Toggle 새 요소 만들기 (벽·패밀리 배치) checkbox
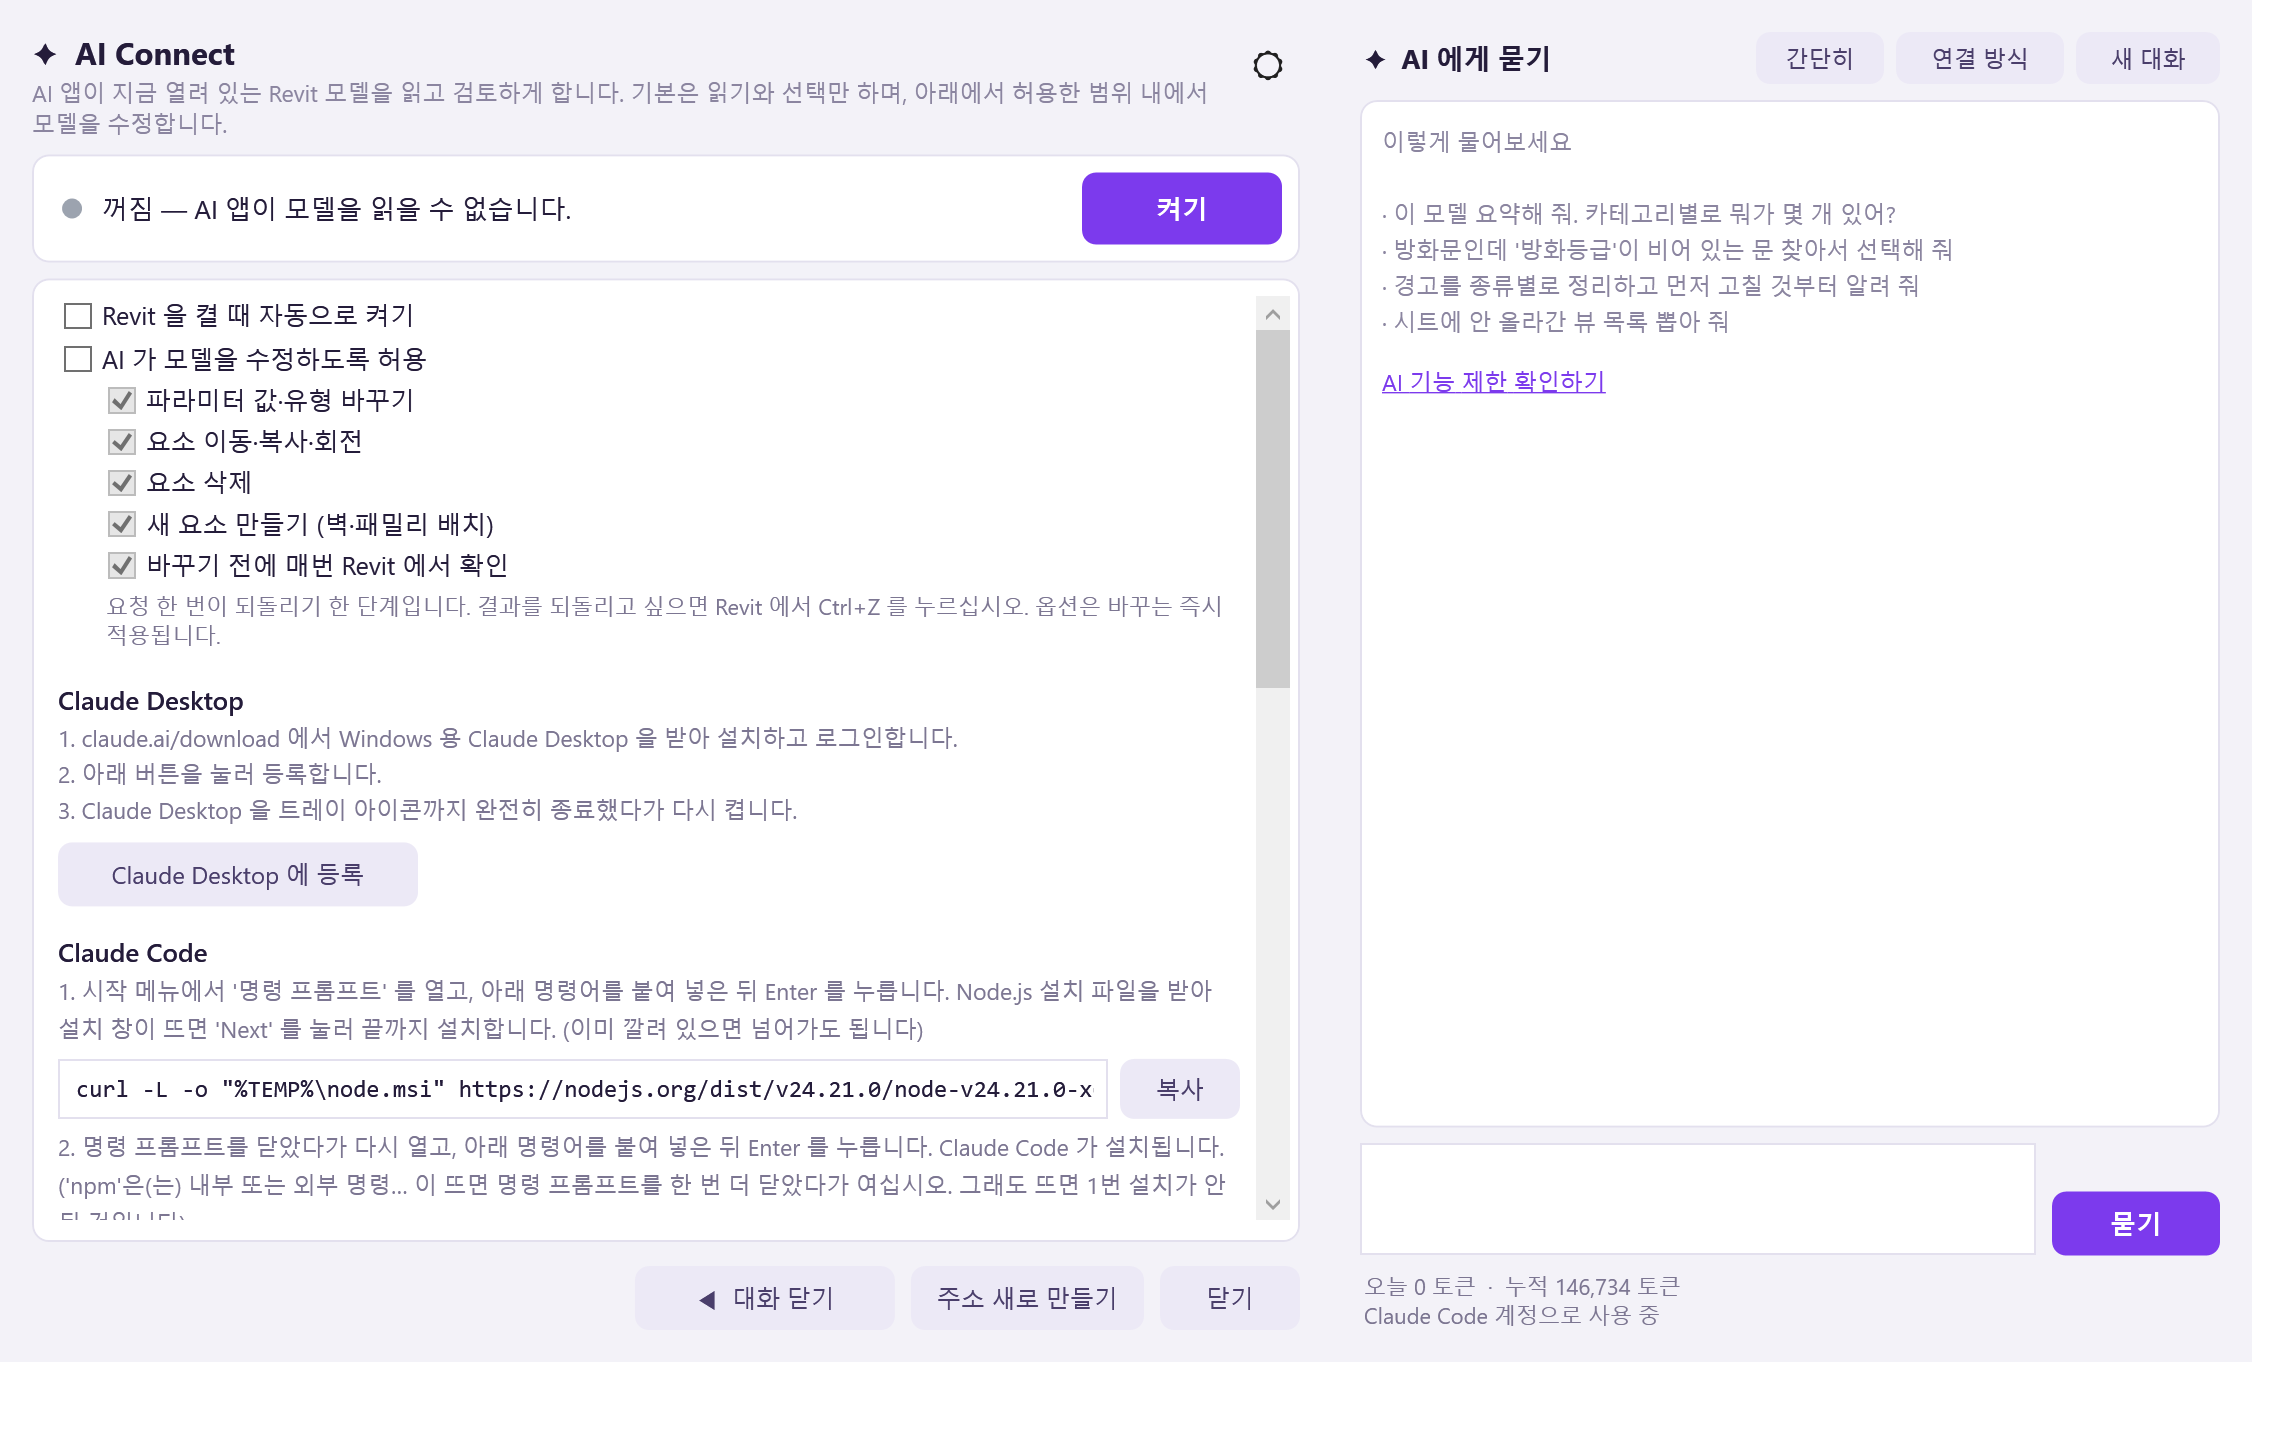2284x1440 pixels. tap(122, 524)
